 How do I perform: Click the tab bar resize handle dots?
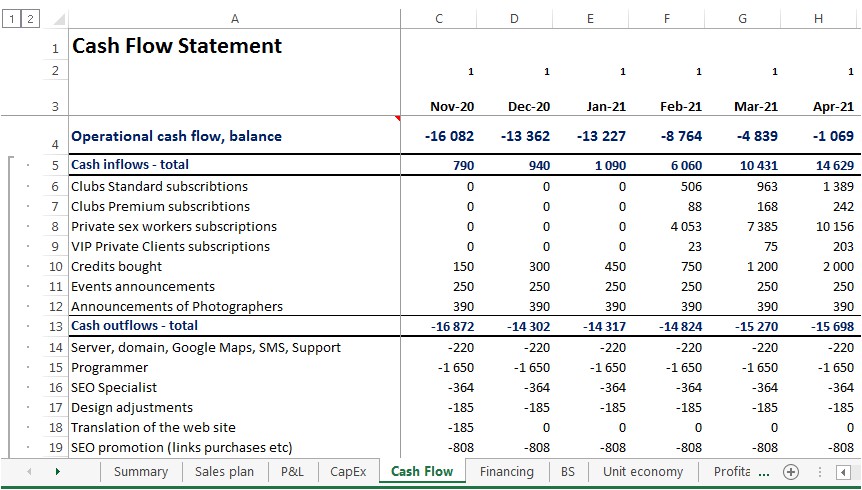[x=819, y=472]
